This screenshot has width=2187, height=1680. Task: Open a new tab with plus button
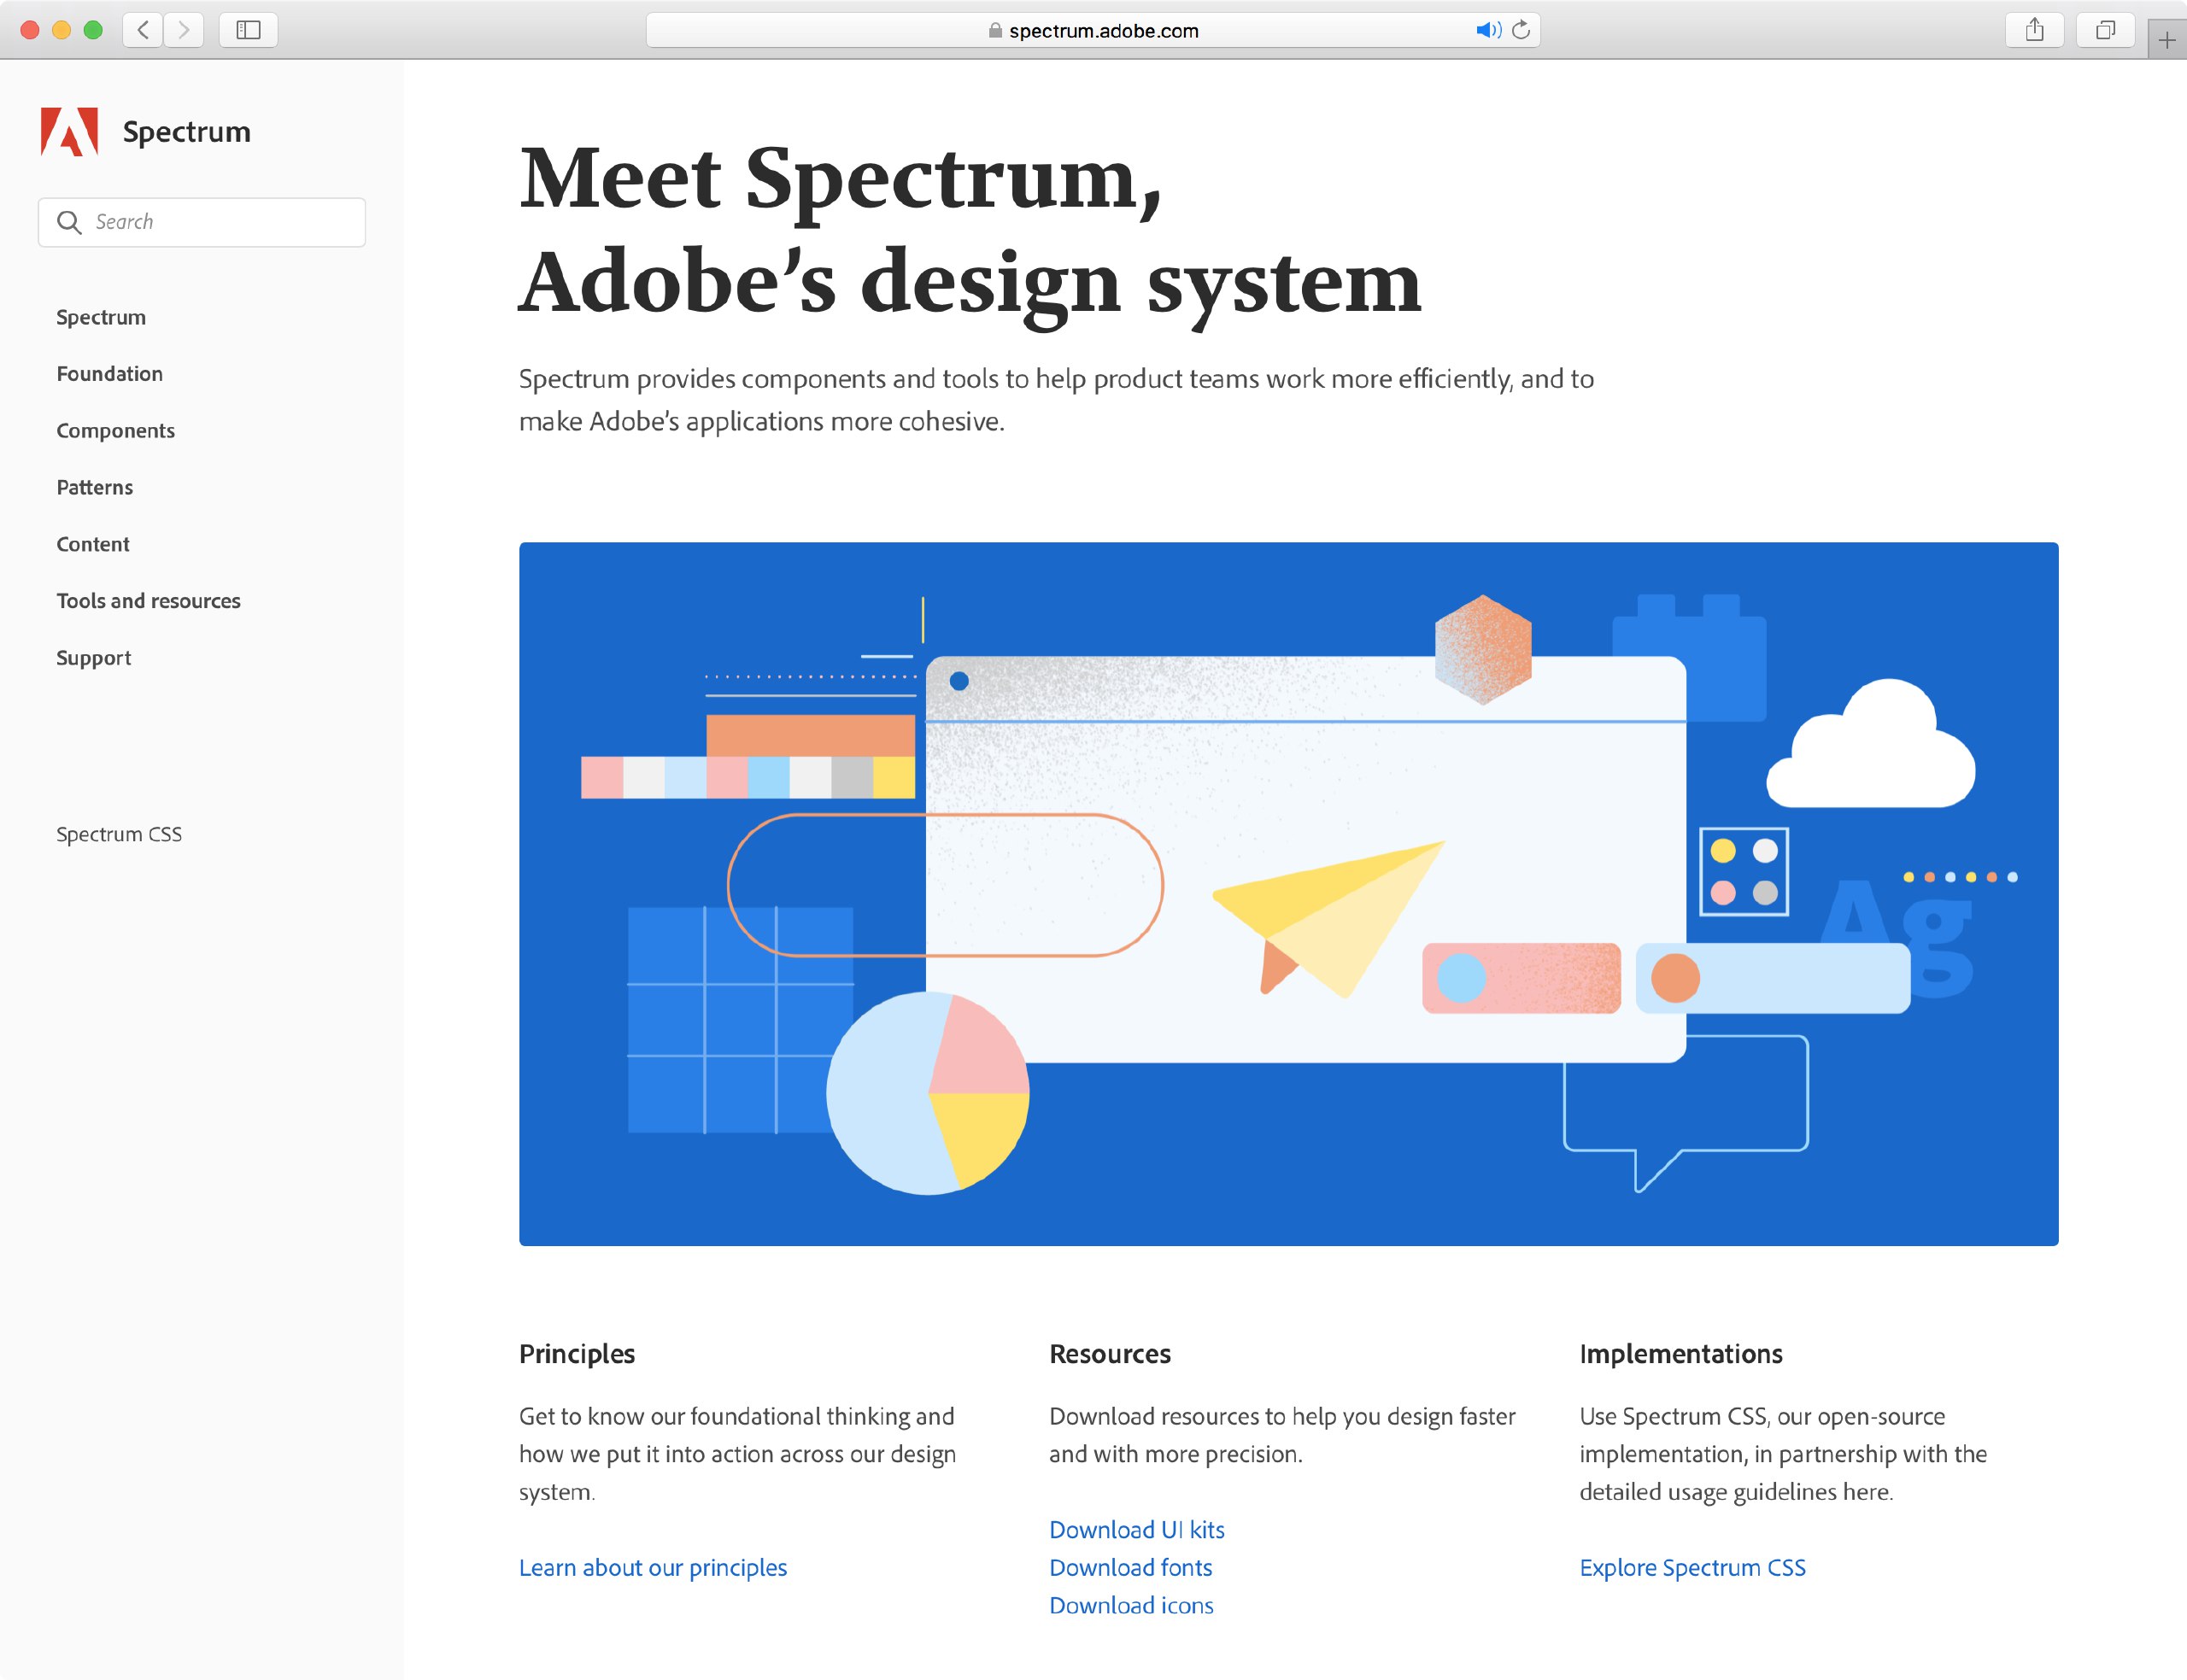pyautogui.click(x=2167, y=40)
